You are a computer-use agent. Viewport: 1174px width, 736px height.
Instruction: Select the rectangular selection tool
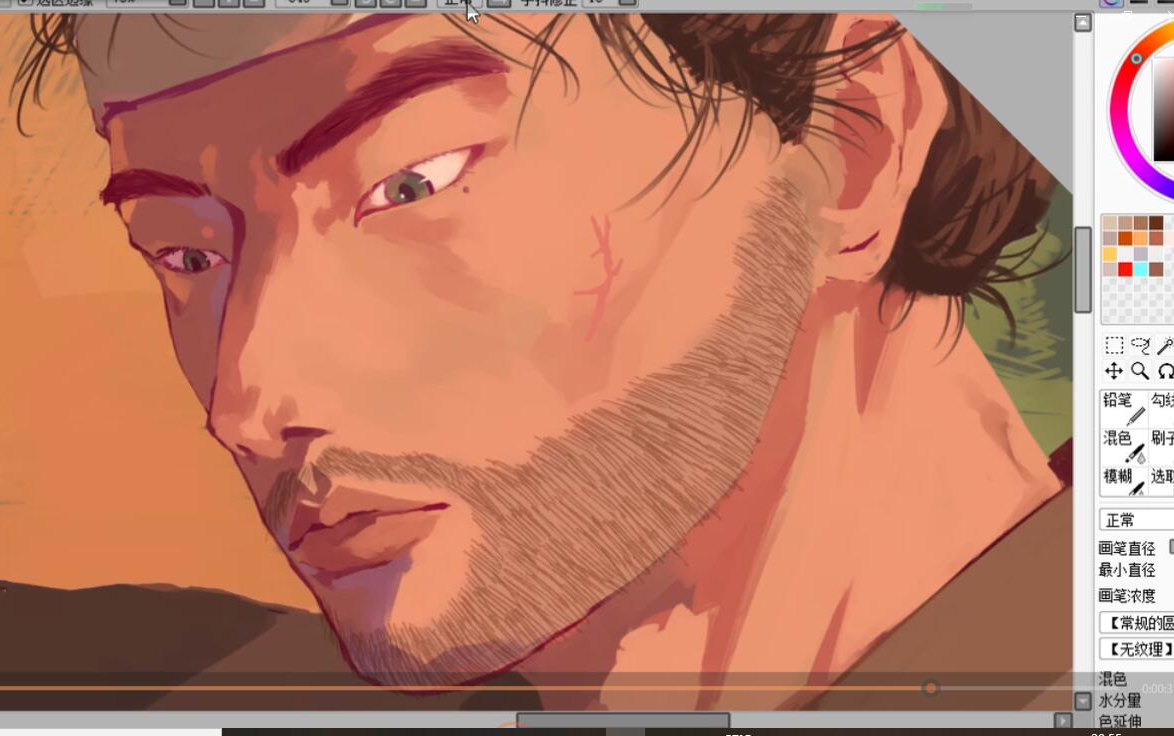[x=1114, y=345]
